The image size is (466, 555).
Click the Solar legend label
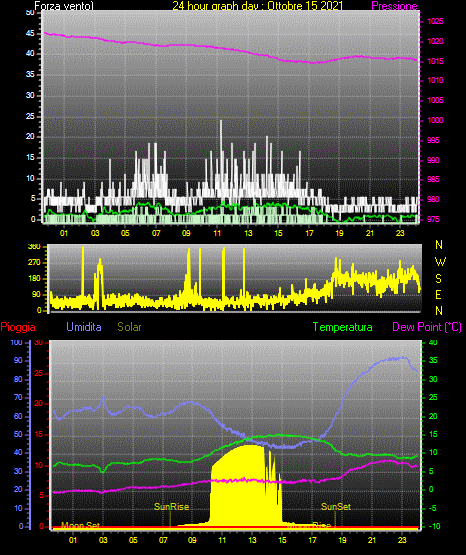pyautogui.click(x=129, y=327)
